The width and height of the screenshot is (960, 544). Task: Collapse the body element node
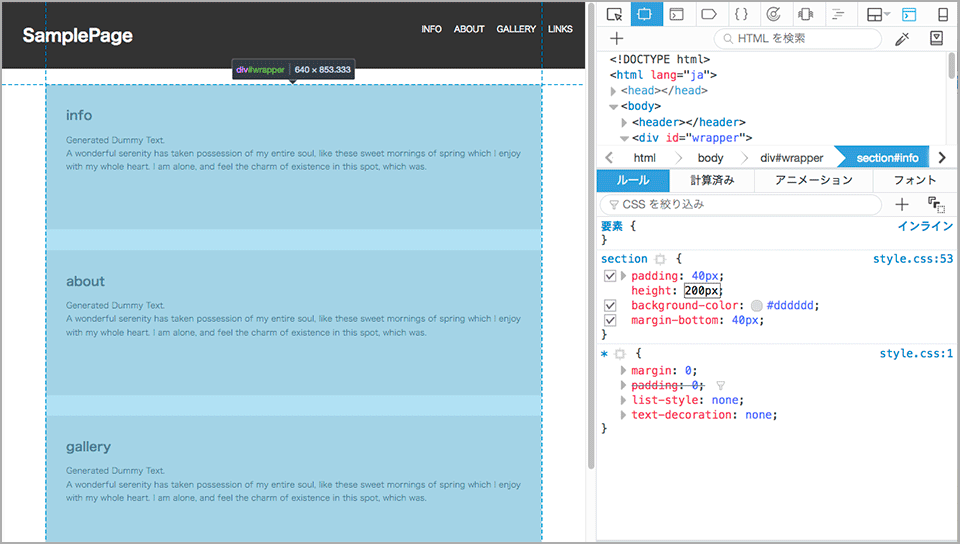pos(613,106)
